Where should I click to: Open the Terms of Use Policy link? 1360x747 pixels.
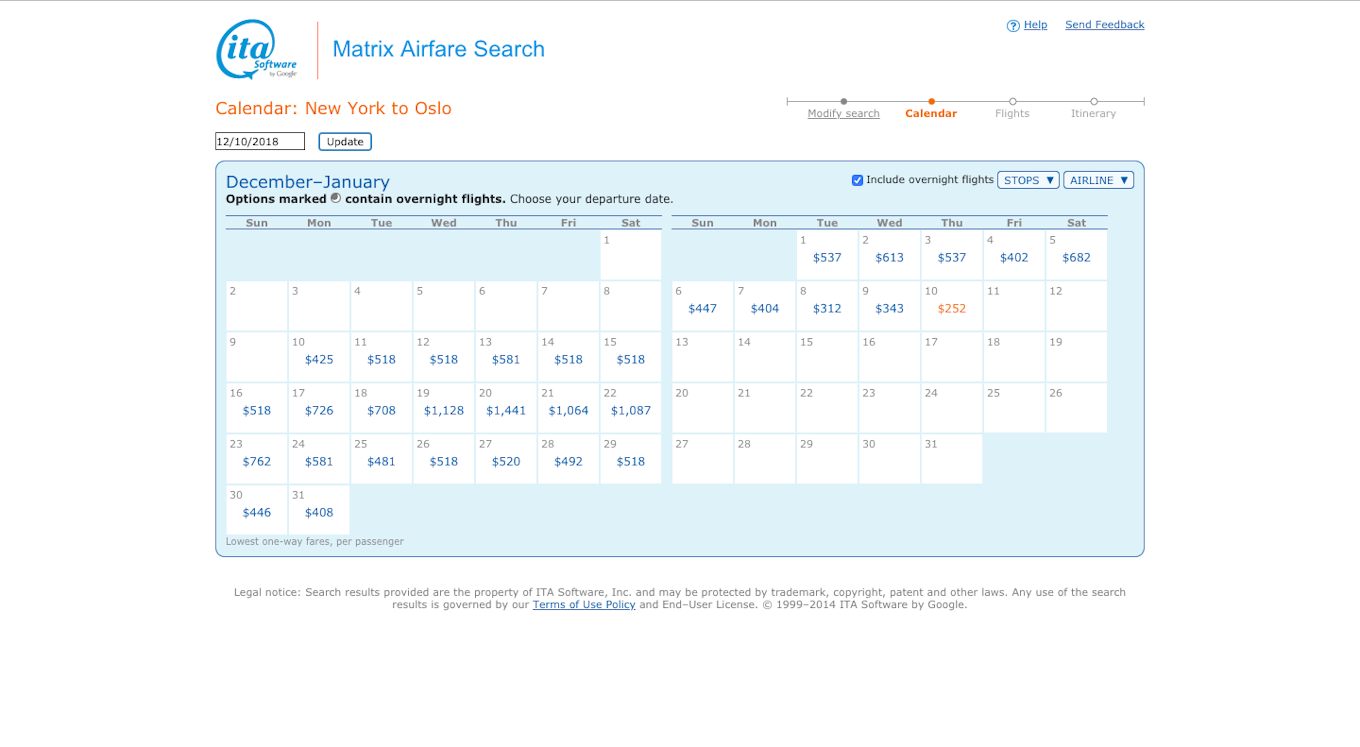click(x=584, y=604)
